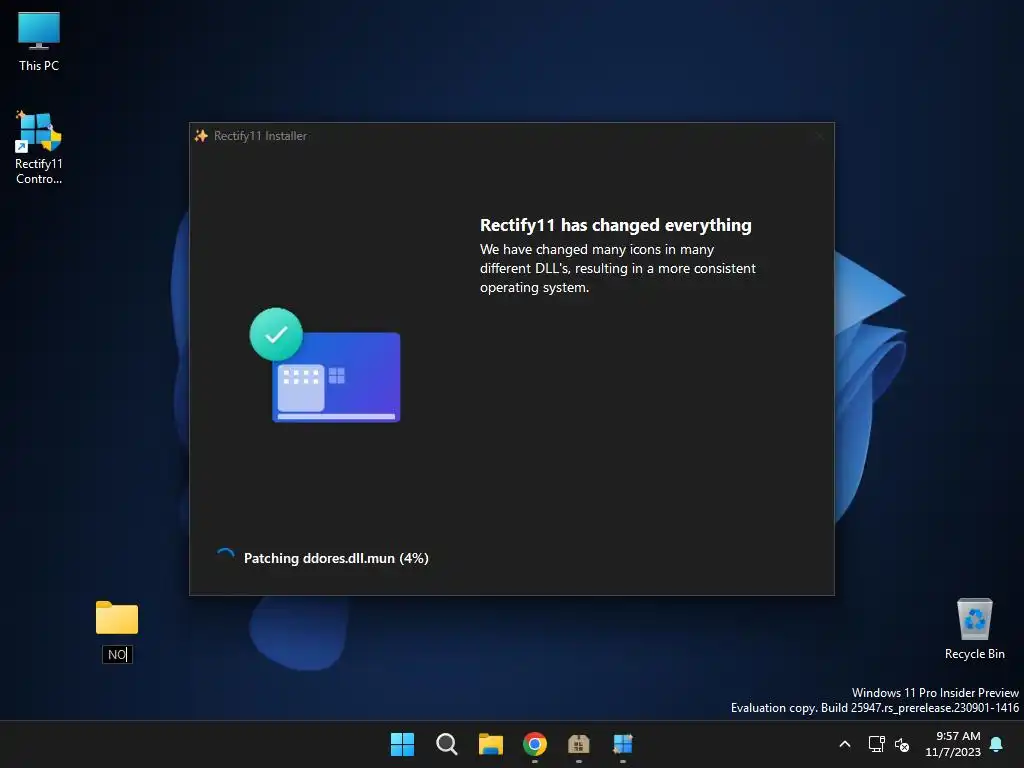Screen dimensions: 1024x768
Task: Click the "Patching ddores.dll.mun (4%)" status text
Action: [x=336, y=558]
